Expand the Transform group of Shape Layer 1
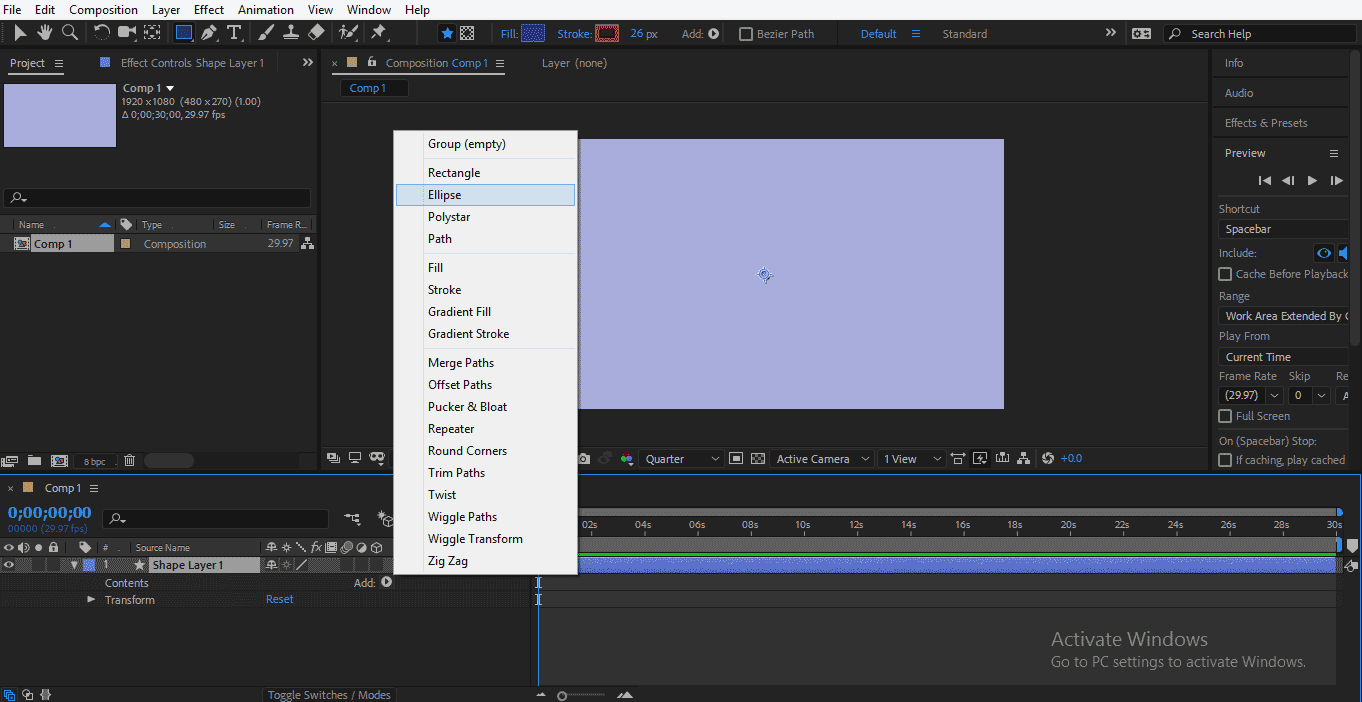This screenshot has width=1362, height=702. 90,599
